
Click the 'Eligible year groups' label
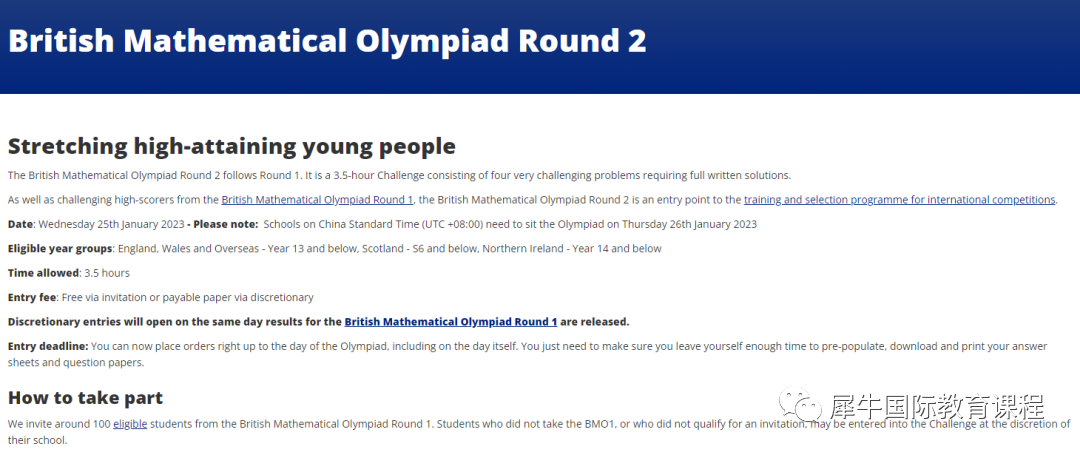tap(60, 248)
